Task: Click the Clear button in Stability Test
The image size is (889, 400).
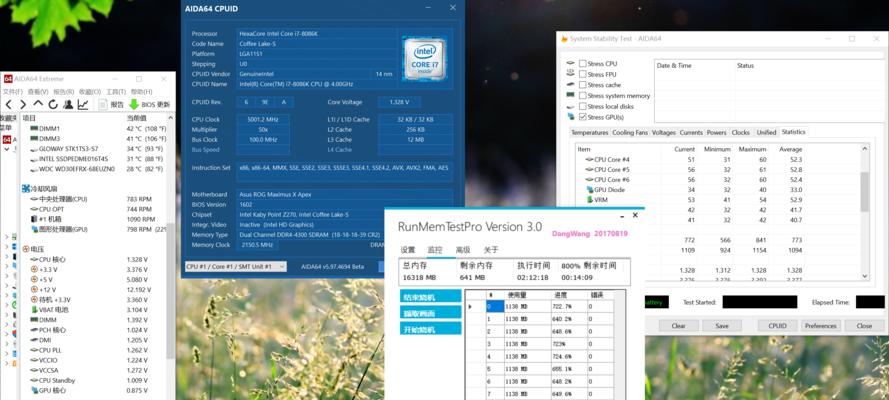Action: pos(678,326)
